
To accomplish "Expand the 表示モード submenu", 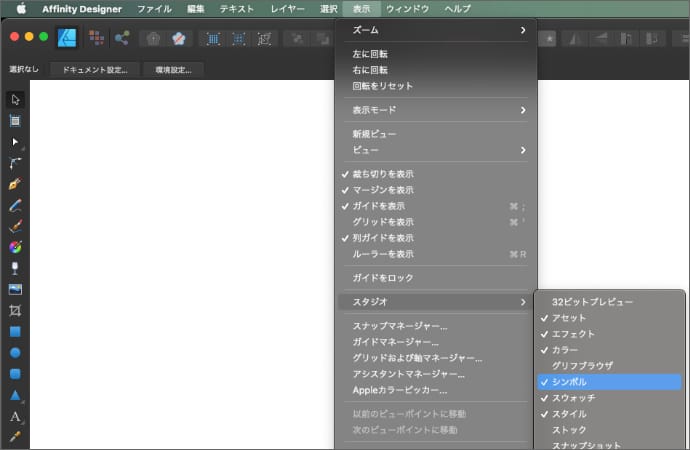I will click(435, 110).
